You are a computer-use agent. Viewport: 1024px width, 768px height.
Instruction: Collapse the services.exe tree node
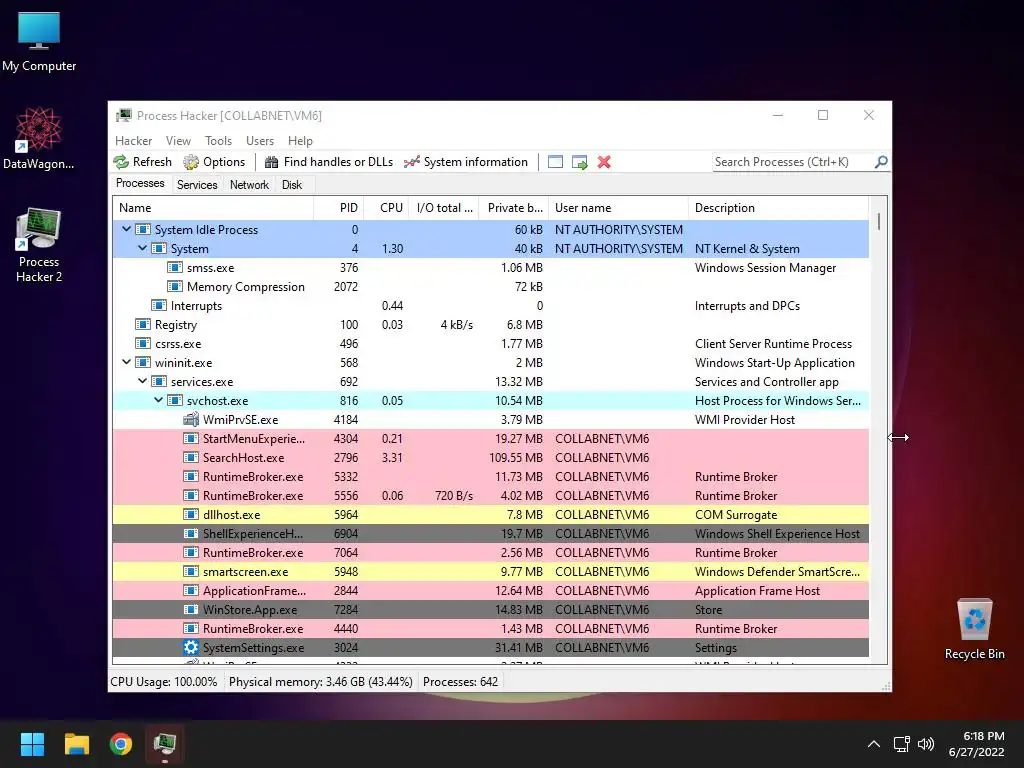[142, 381]
